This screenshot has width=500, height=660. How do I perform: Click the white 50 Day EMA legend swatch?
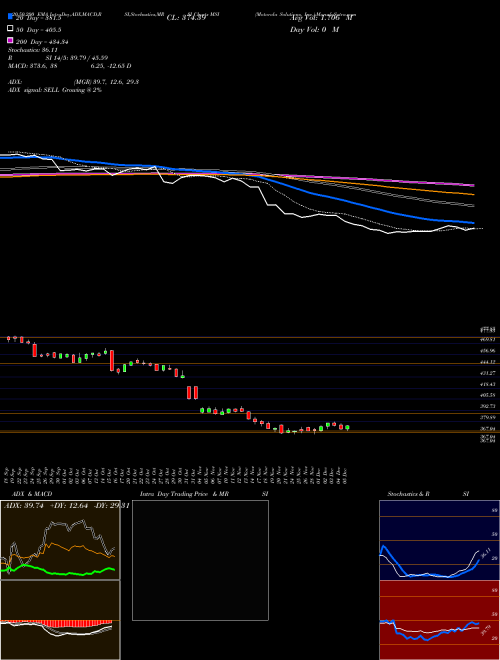click(x=10, y=29)
